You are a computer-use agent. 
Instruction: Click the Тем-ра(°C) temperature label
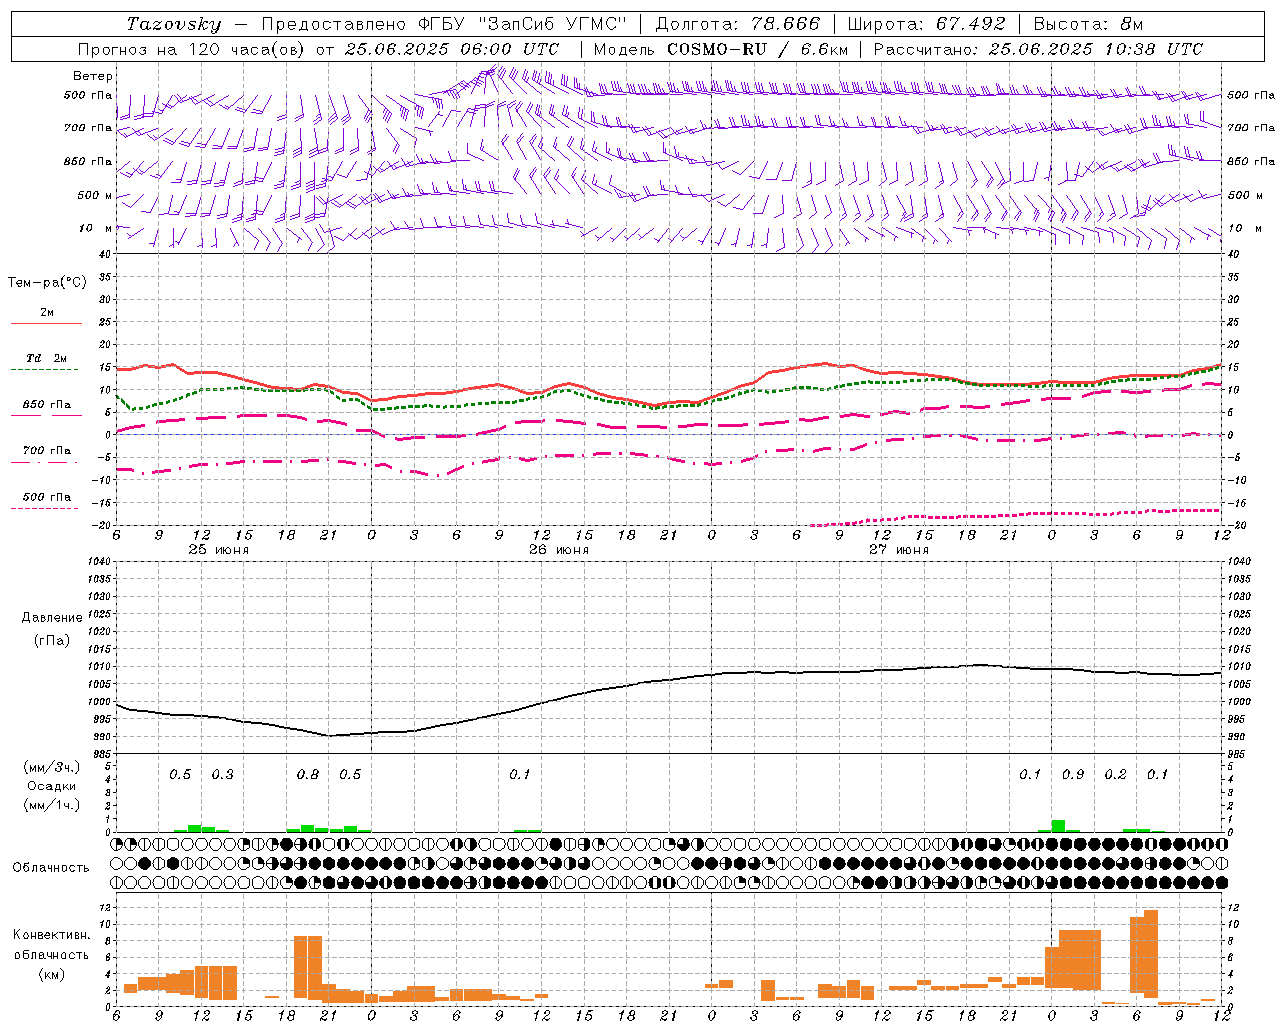(47, 283)
